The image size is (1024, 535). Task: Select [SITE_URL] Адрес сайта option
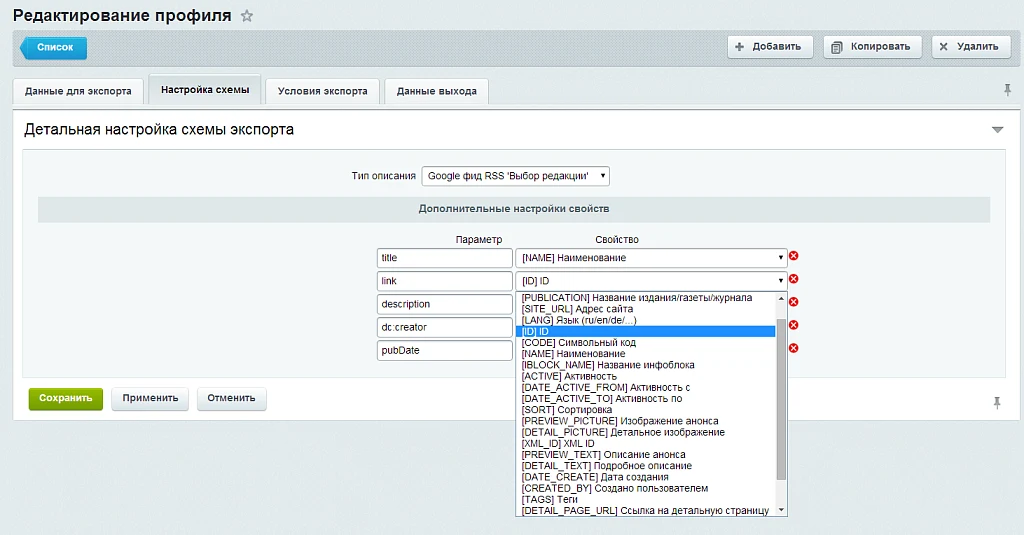coord(645,309)
